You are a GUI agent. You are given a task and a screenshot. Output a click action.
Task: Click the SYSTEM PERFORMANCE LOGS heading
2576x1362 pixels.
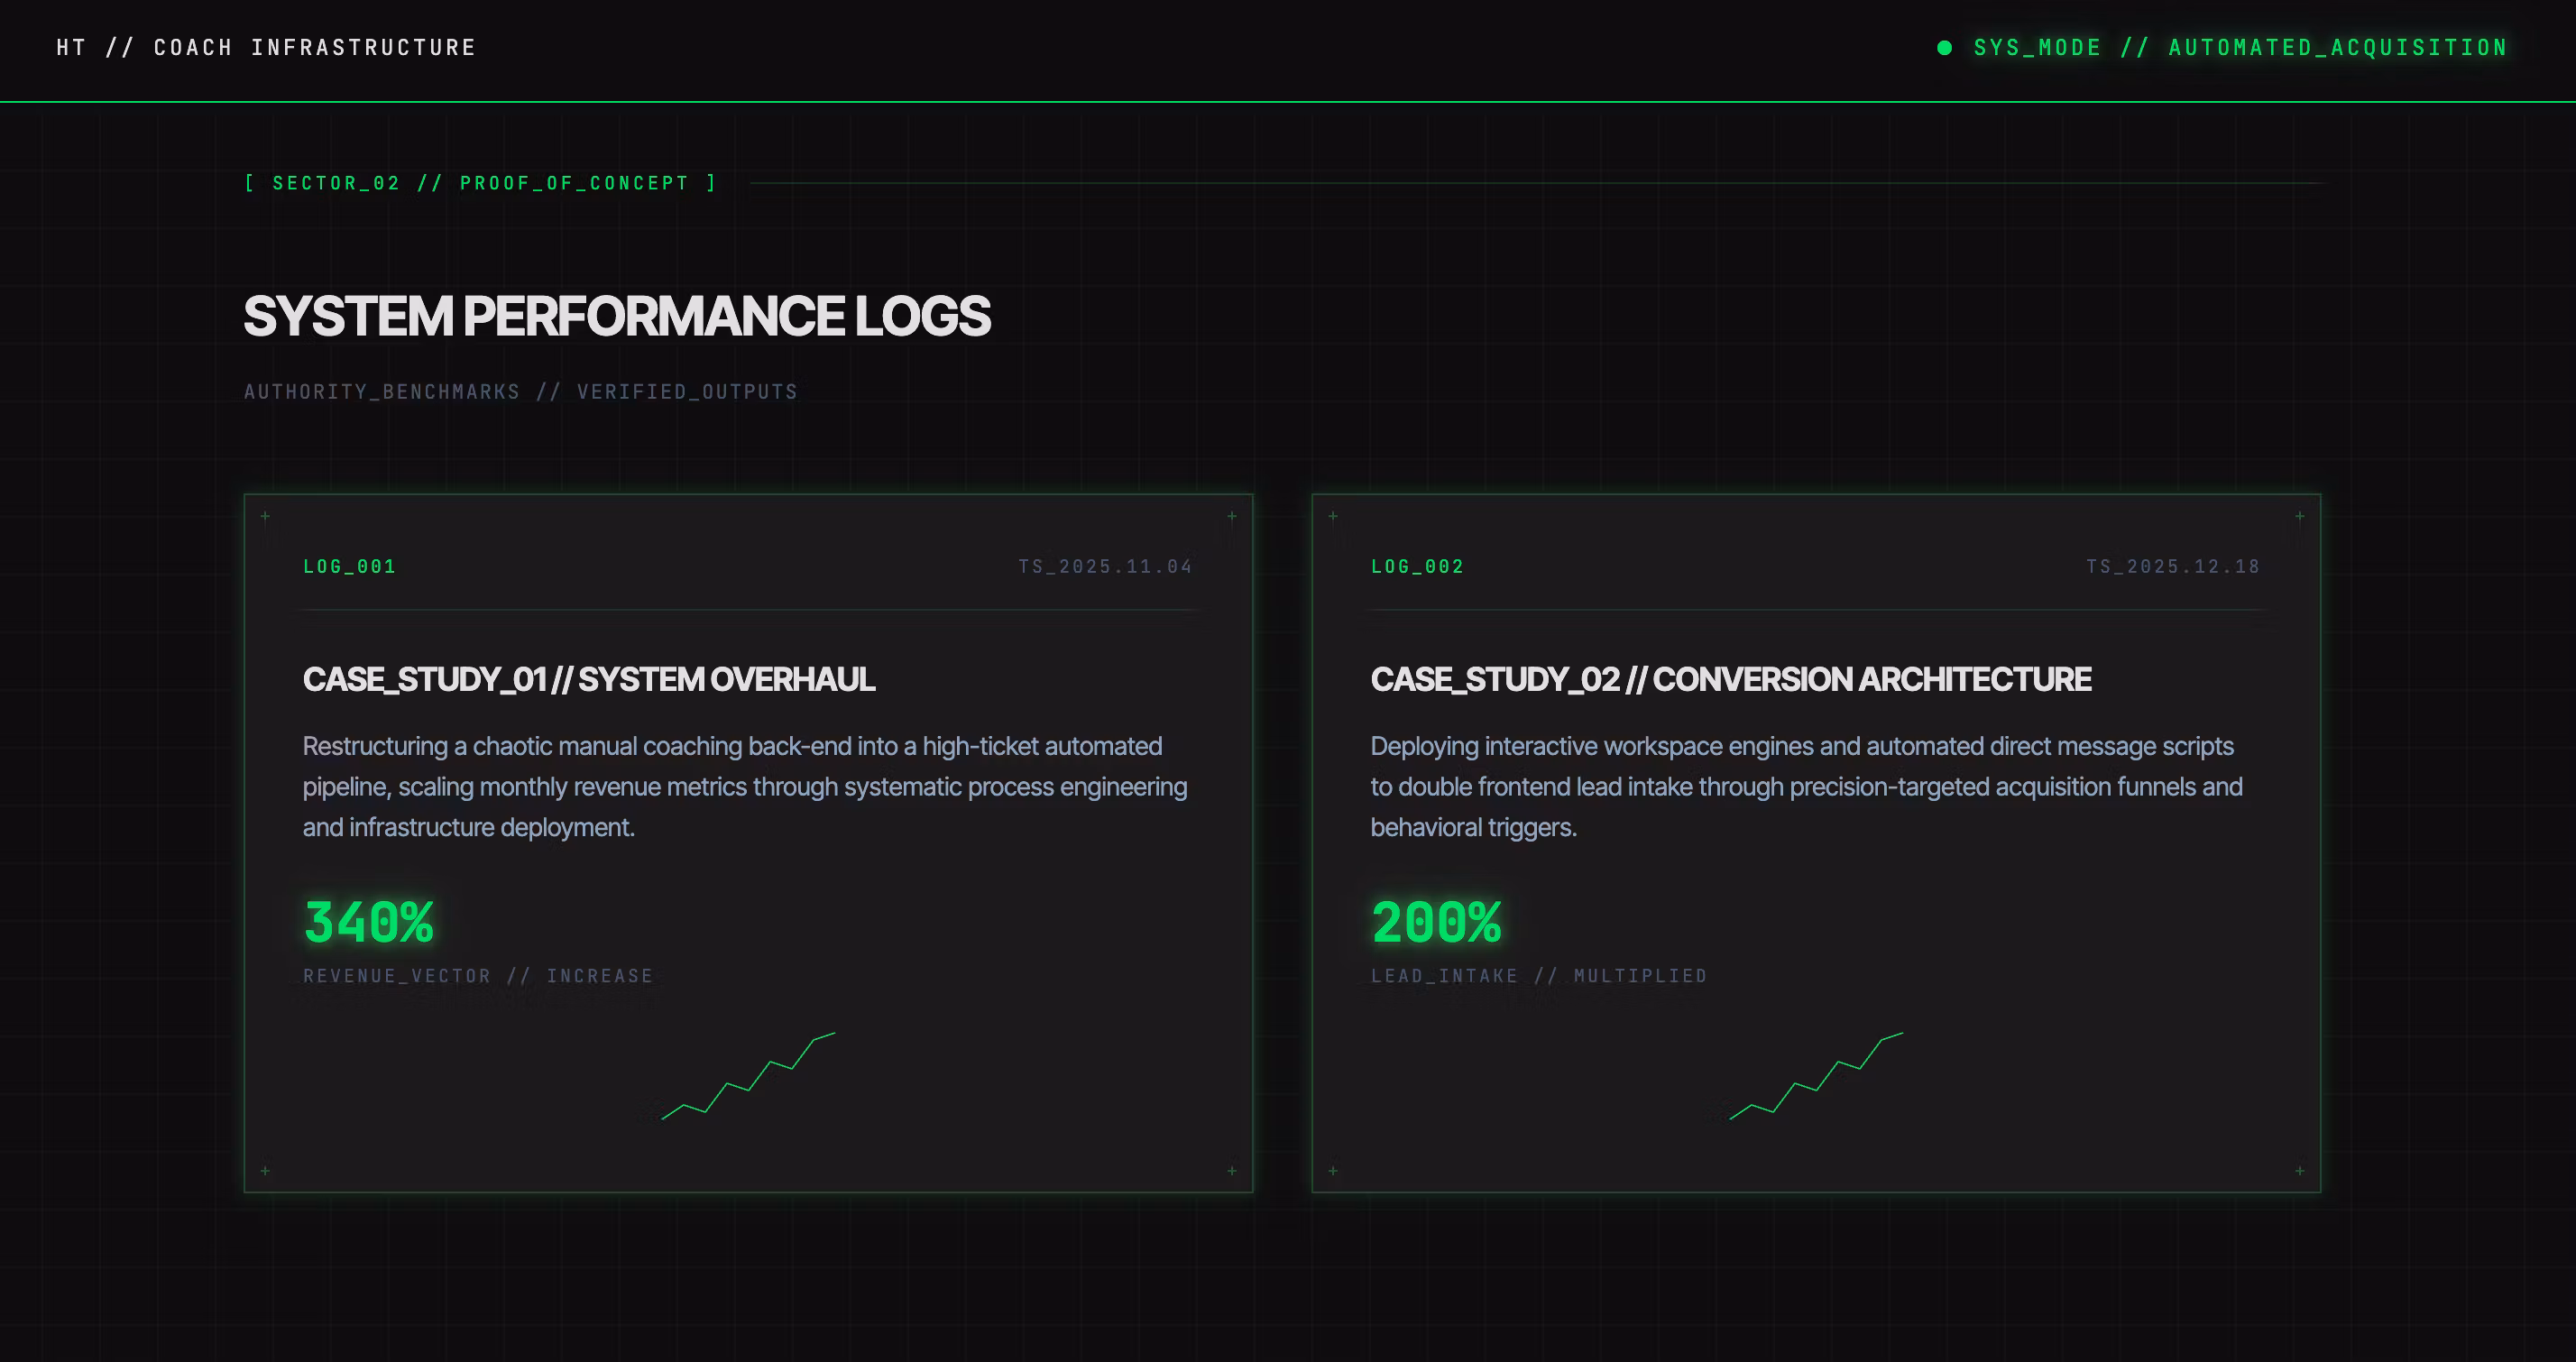[x=617, y=316]
